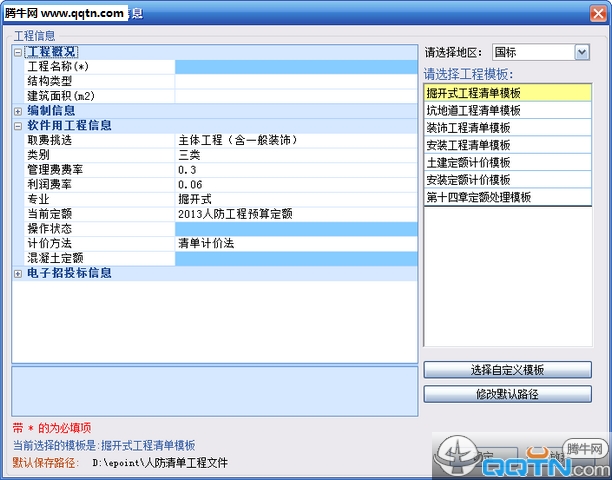Click the 管理费费率 value 0.3
The image size is (612, 480).
tap(296, 170)
